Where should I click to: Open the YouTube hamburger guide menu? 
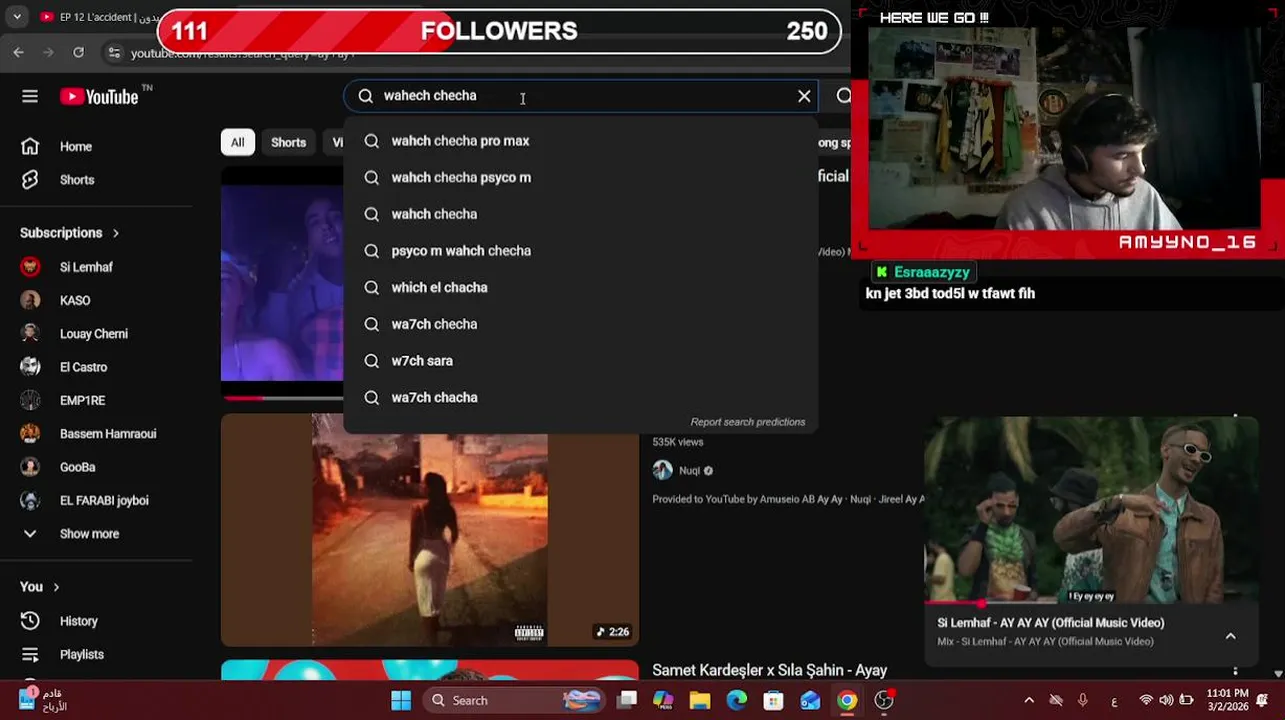point(30,96)
